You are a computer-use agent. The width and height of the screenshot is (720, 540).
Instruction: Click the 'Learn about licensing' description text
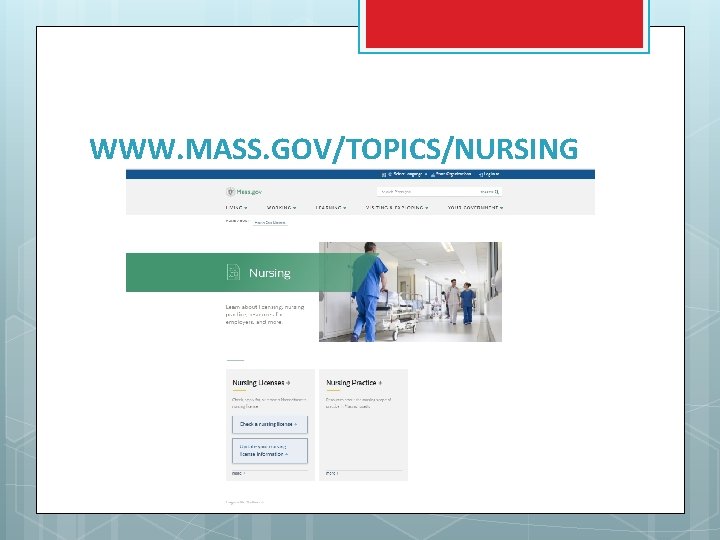pos(265,315)
